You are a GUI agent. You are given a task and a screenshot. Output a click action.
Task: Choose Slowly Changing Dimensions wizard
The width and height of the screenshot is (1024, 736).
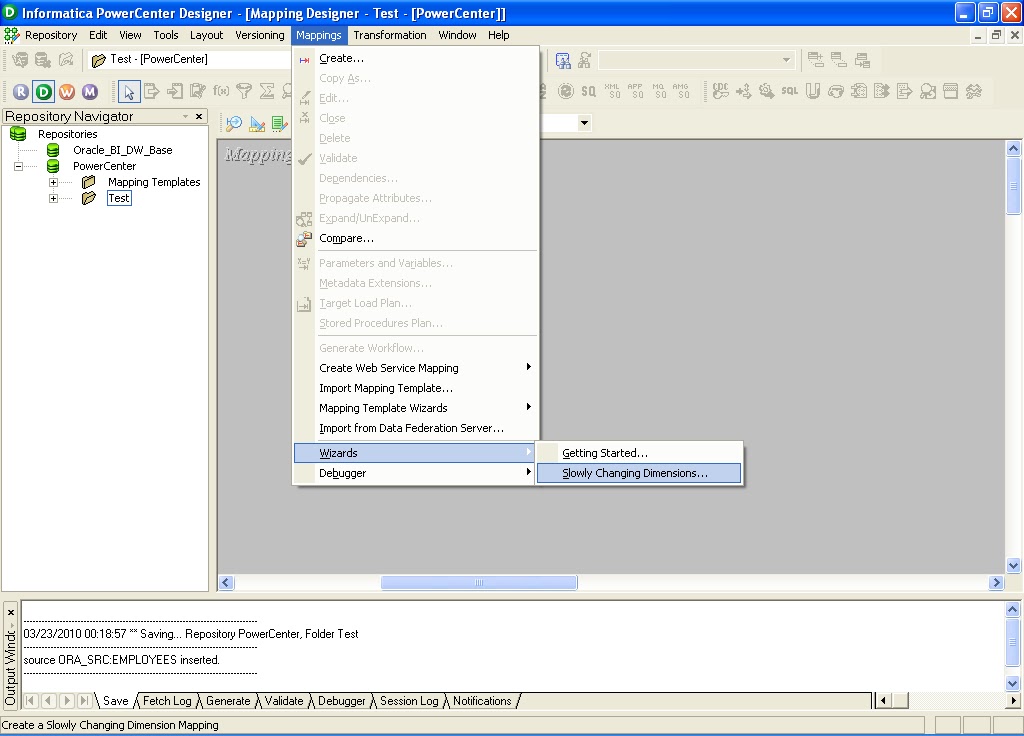639,473
